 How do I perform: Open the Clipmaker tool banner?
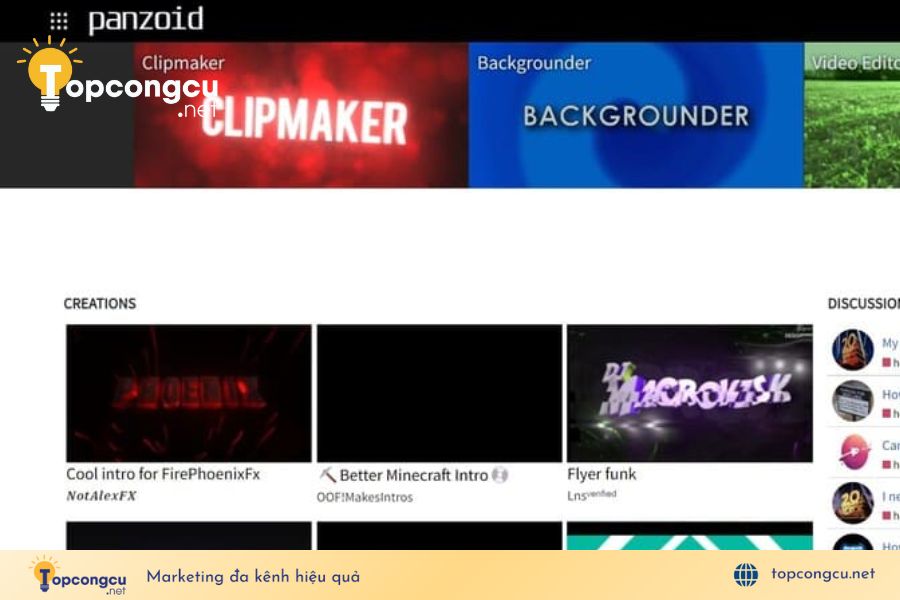tap(301, 115)
